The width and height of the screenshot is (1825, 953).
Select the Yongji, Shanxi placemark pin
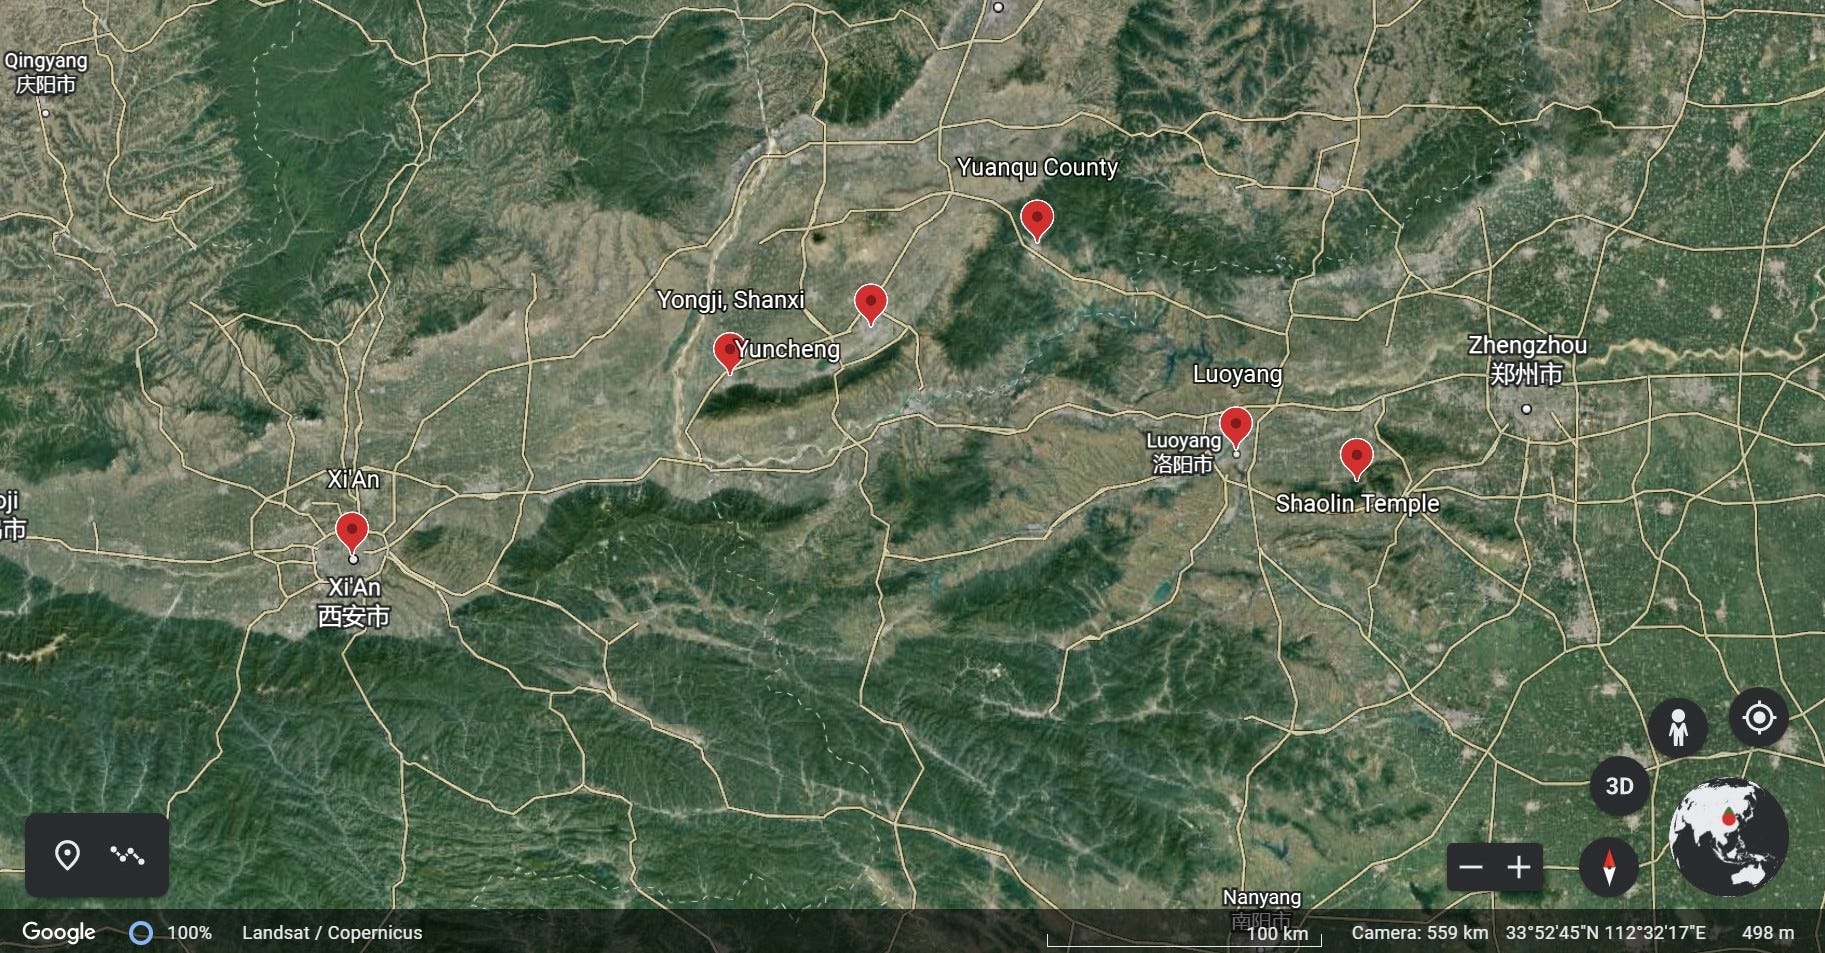point(729,352)
